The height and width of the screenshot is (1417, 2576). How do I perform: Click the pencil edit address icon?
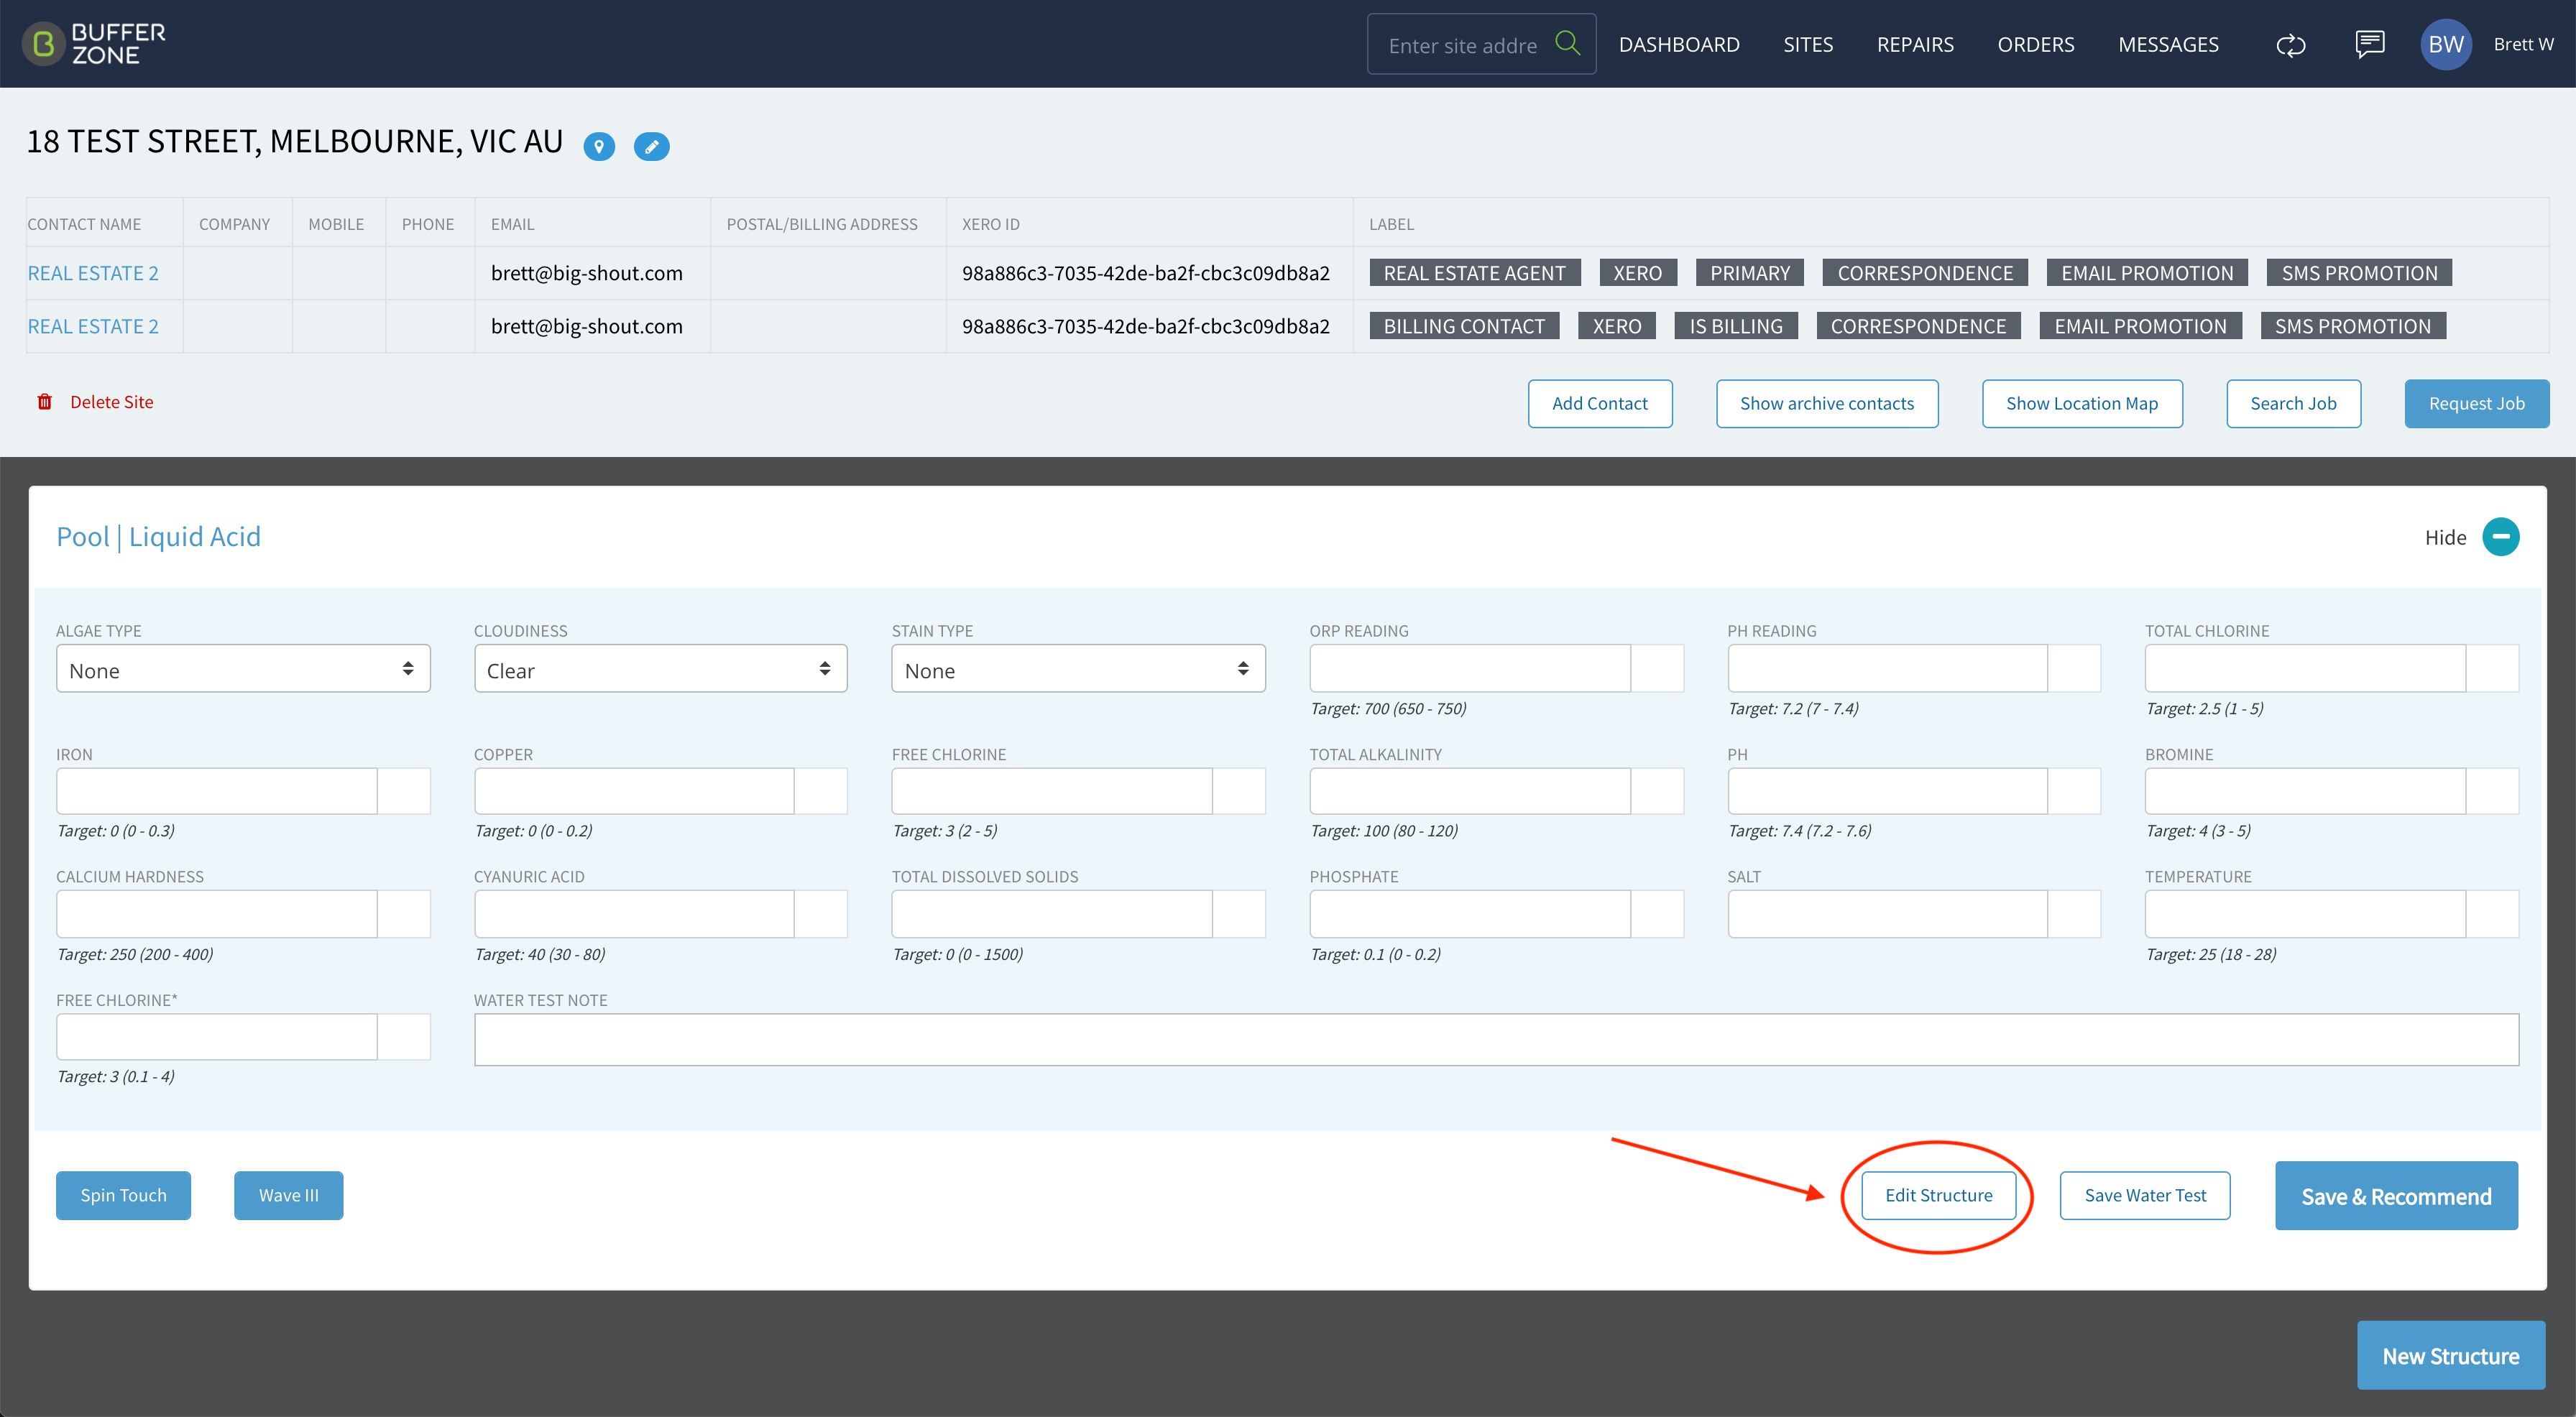(x=651, y=146)
